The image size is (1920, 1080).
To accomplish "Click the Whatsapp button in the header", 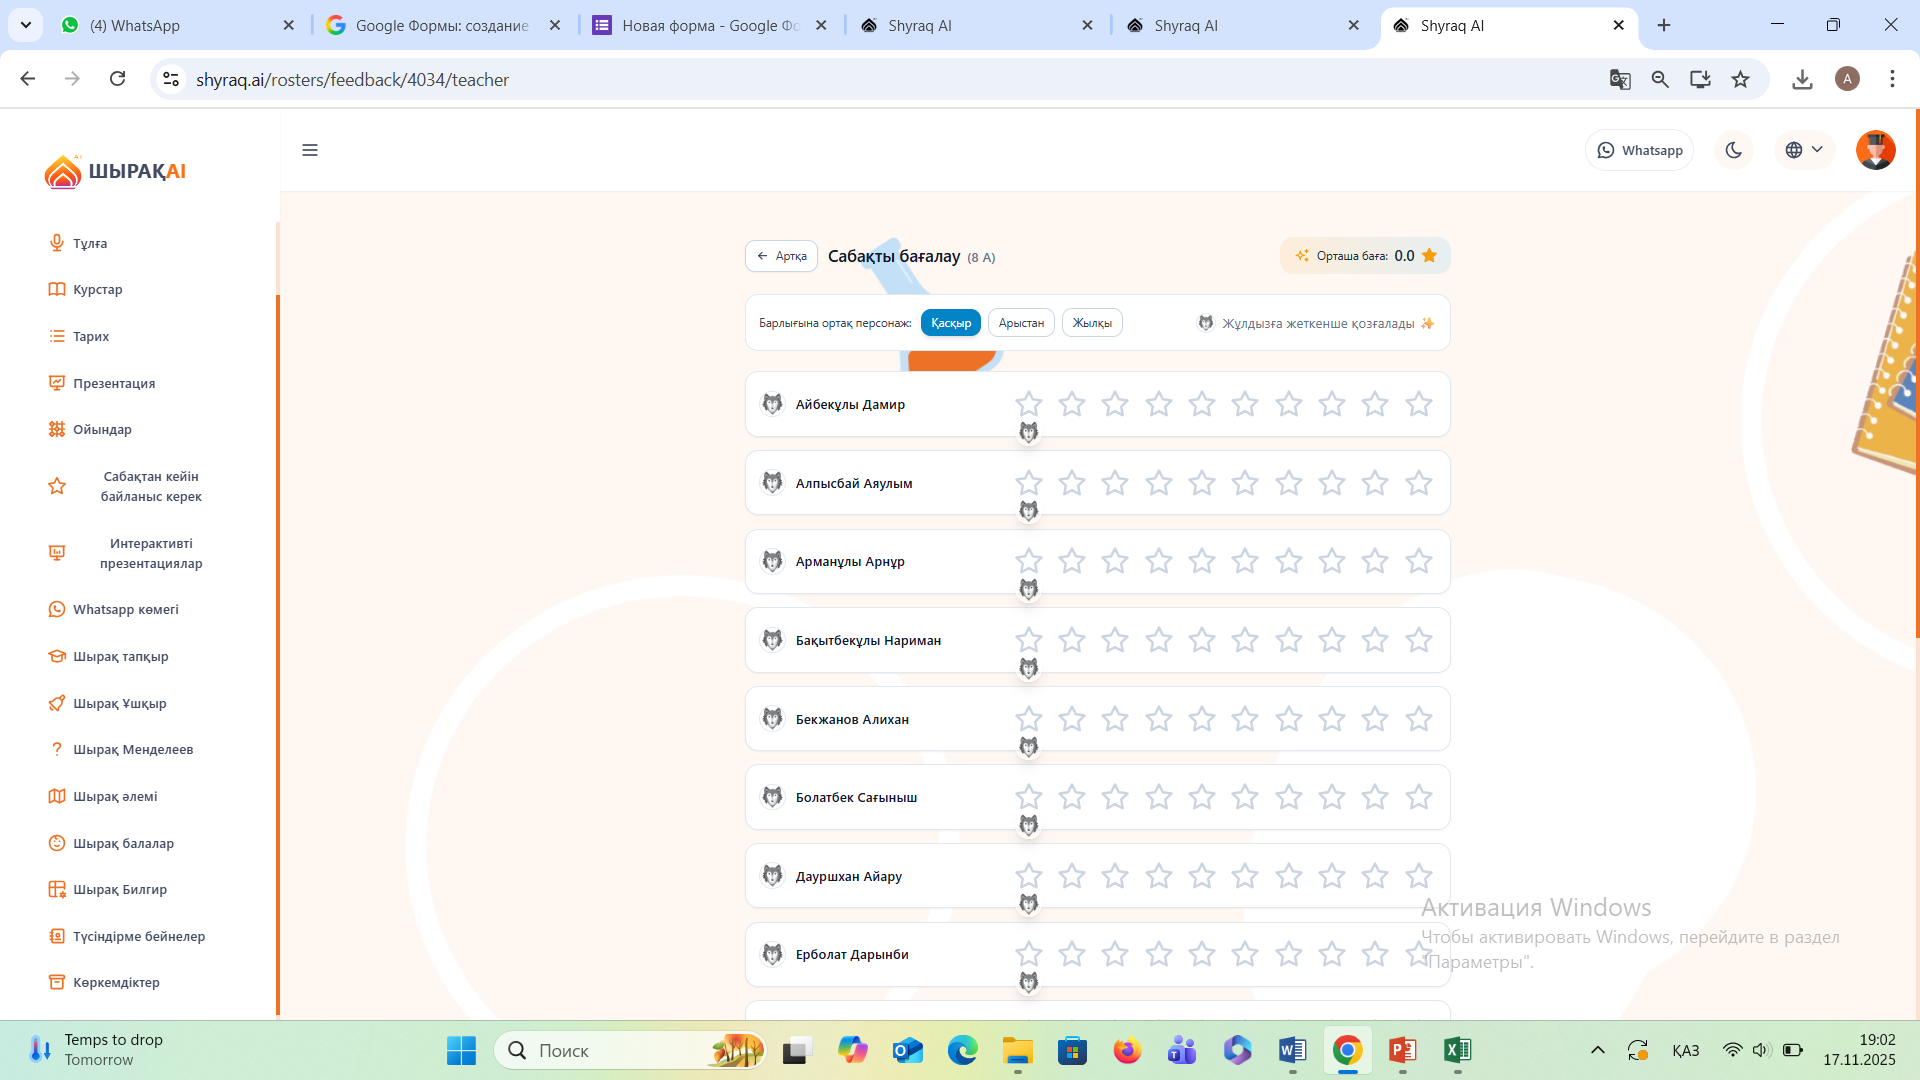I will pos(1640,150).
